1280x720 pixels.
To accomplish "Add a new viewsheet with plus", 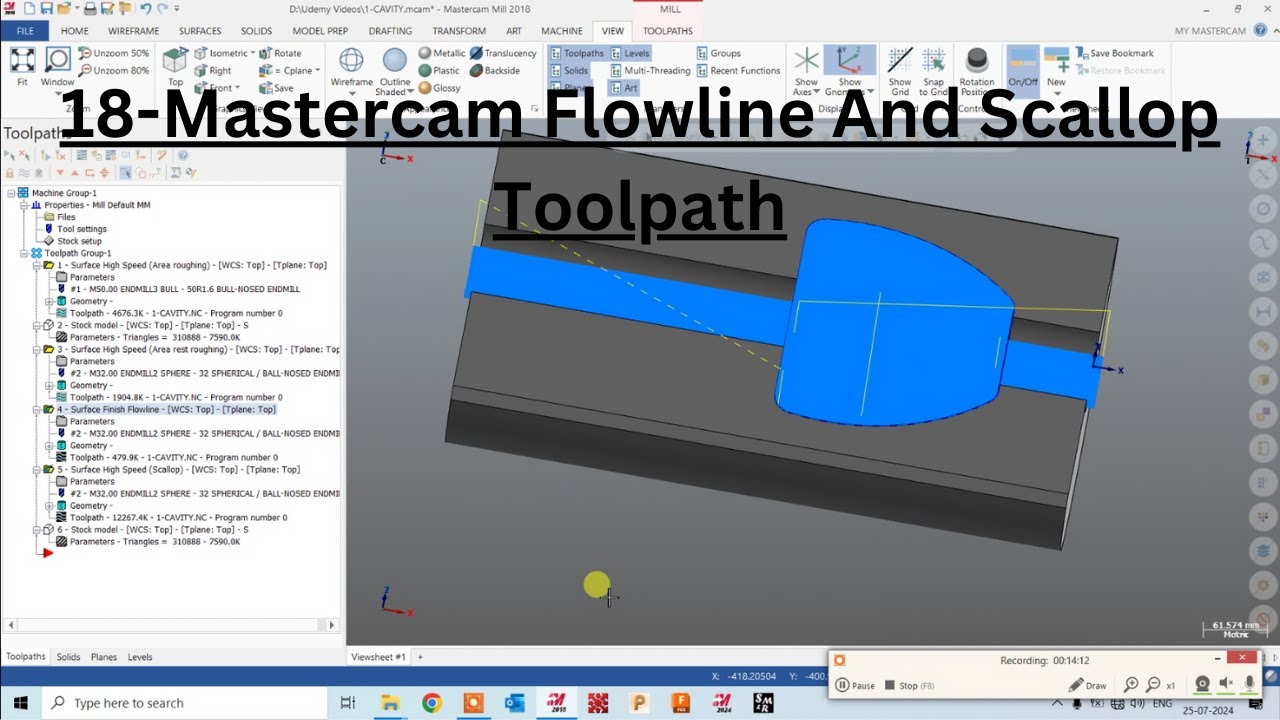I will 420,657.
